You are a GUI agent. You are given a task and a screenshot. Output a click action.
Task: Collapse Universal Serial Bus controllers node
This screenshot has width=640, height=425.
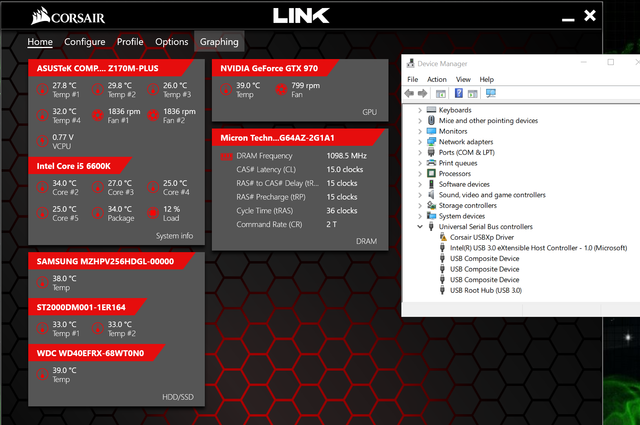pos(420,227)
